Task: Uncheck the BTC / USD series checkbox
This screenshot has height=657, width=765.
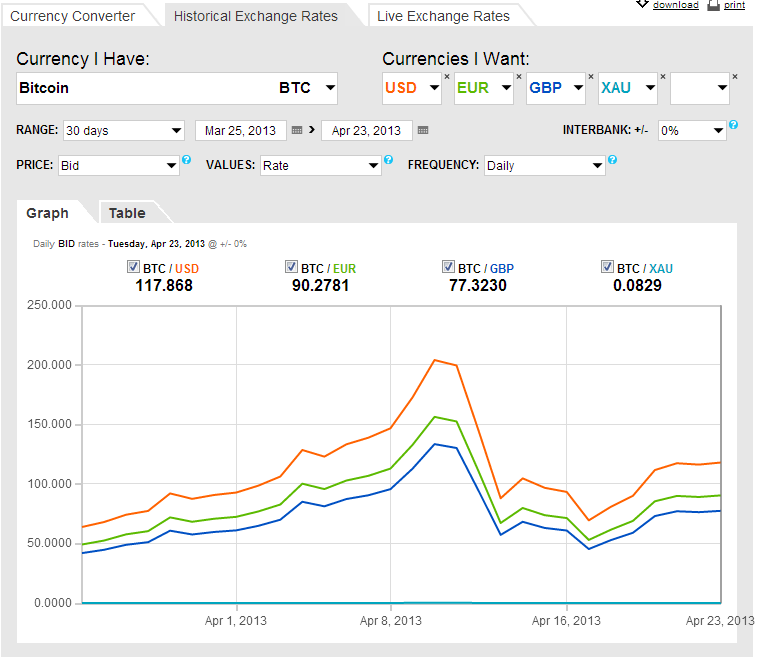Action: pos(134,267)
